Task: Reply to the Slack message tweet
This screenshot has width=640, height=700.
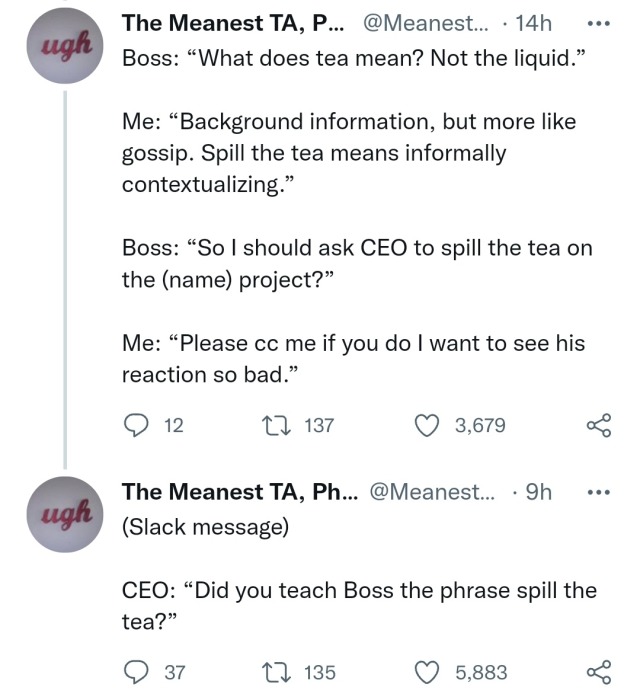Action: click(136, 672)
